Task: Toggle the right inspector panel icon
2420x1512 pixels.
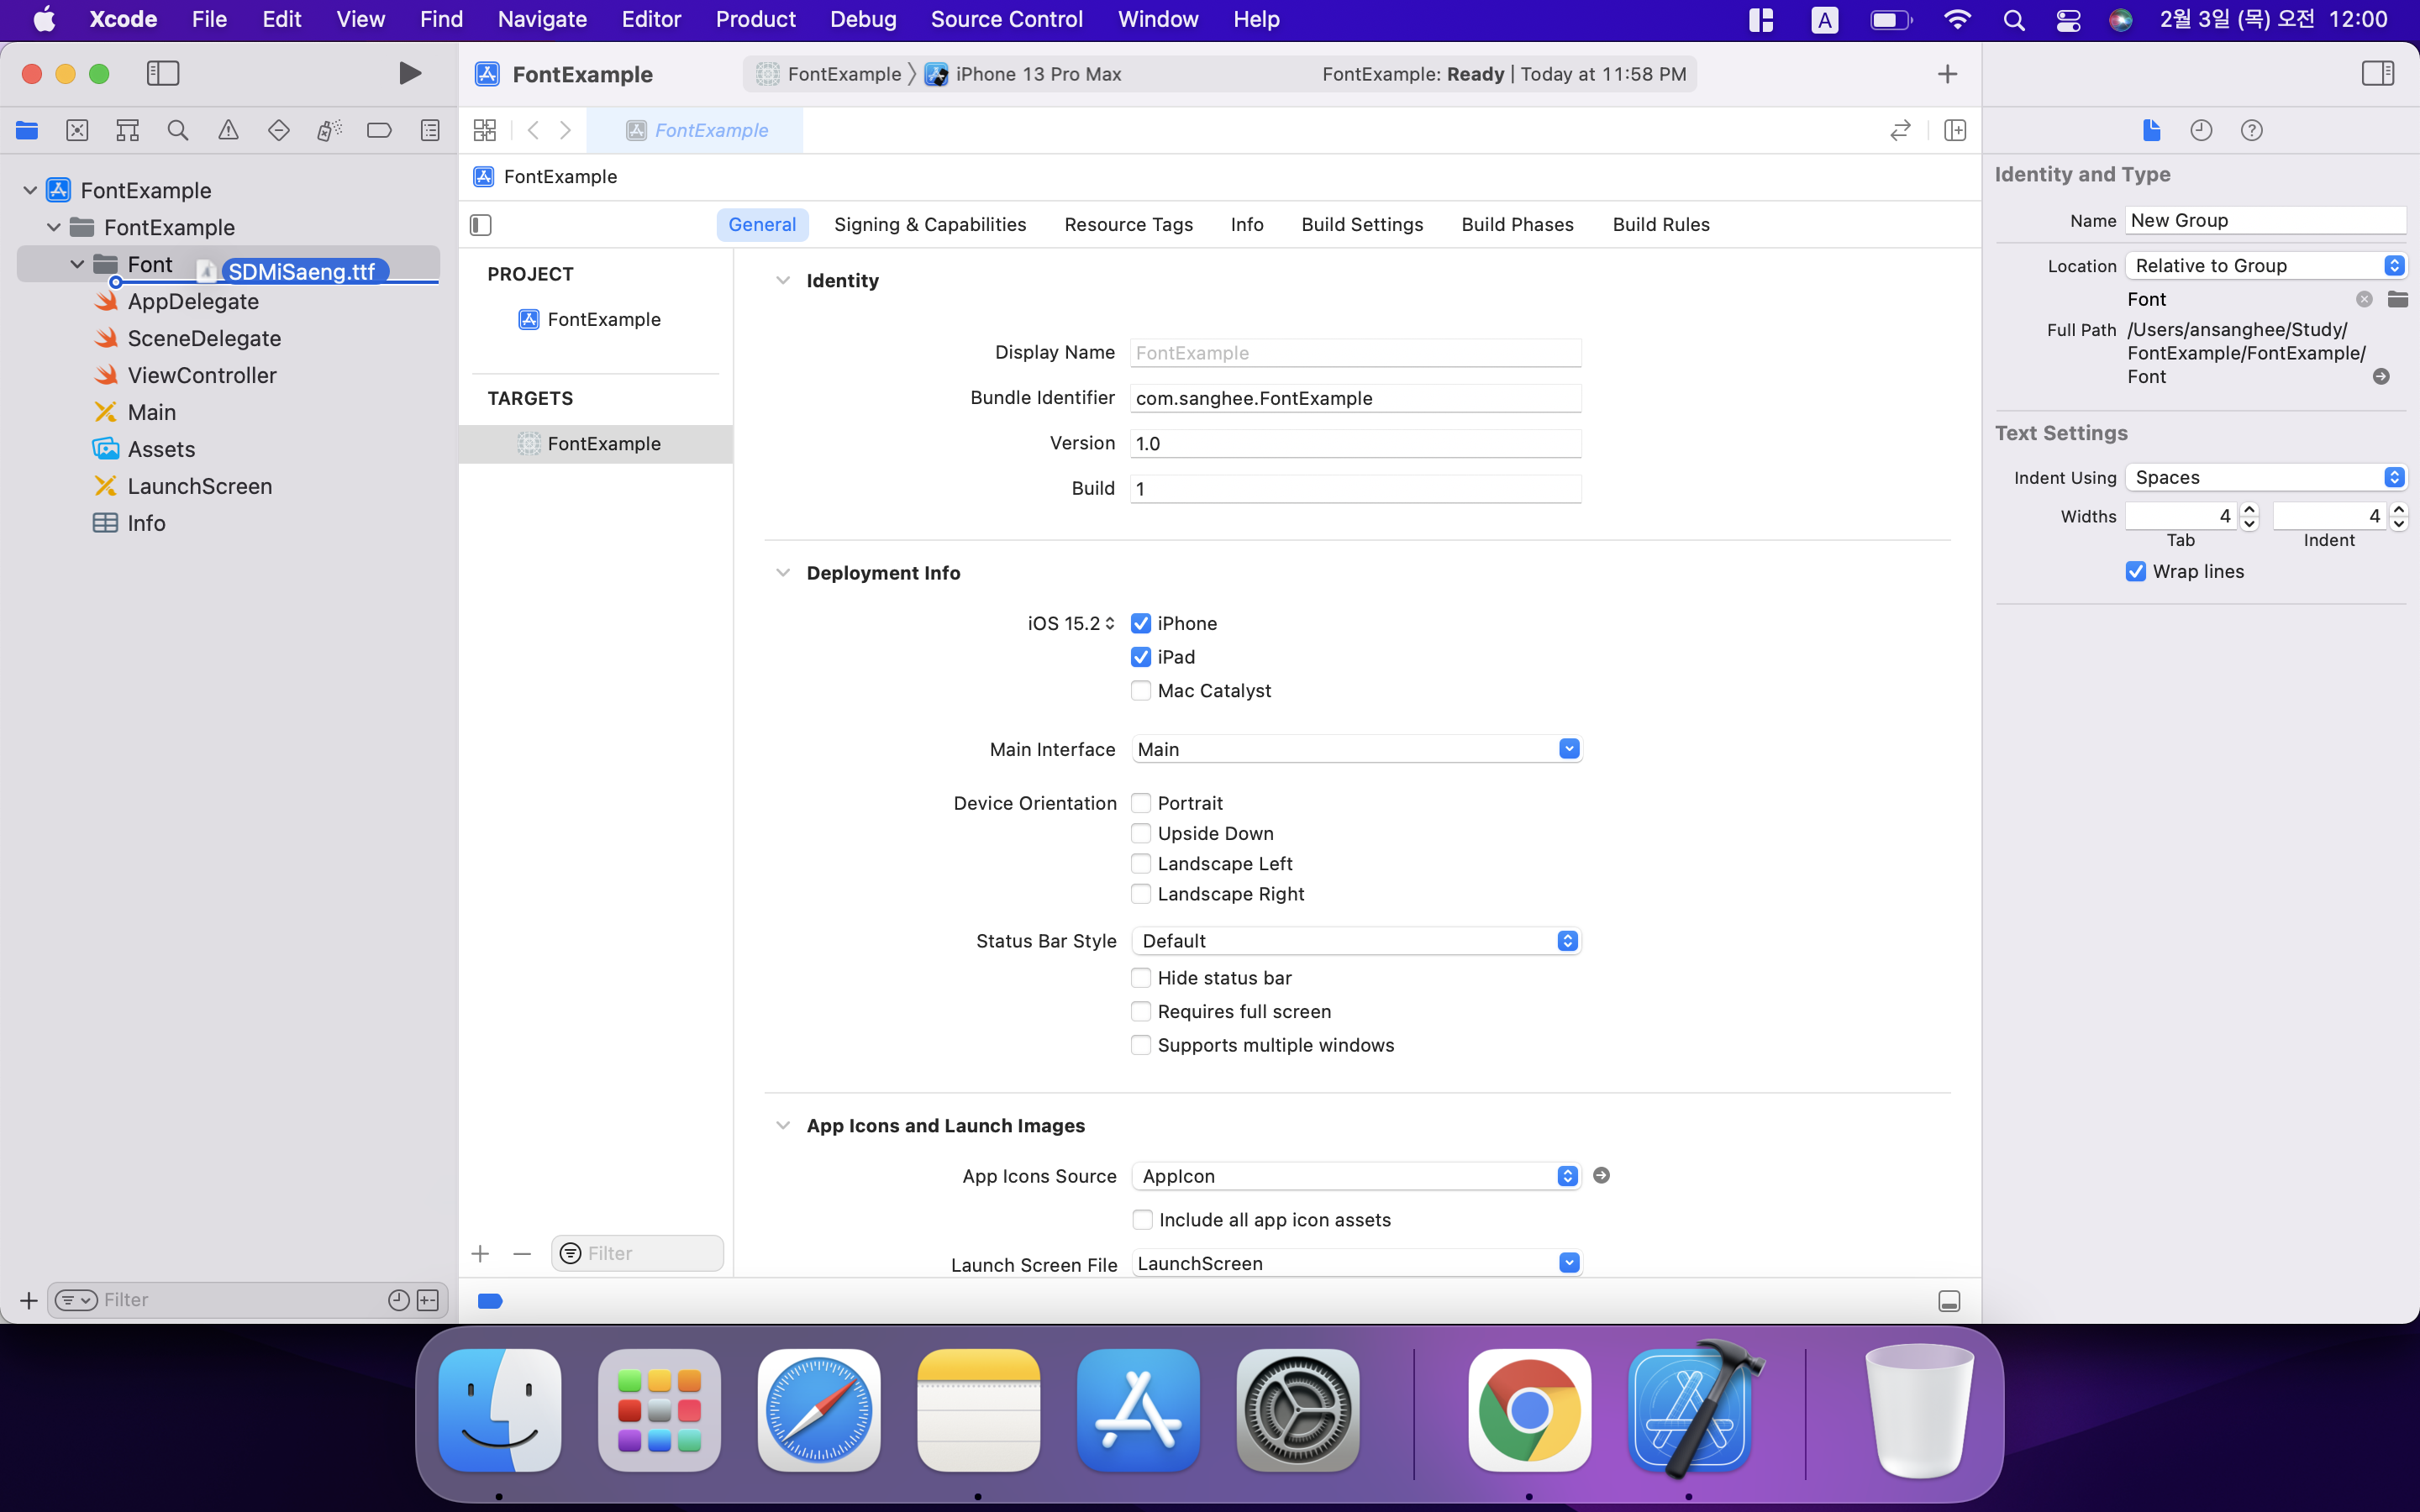Action: [x=2377, y=73]
